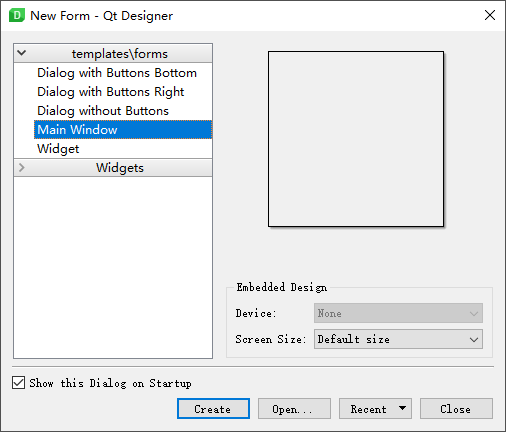This screenshot has width=506, height=432.
Task: Click the Create button
Action: [x=213, y=409]
